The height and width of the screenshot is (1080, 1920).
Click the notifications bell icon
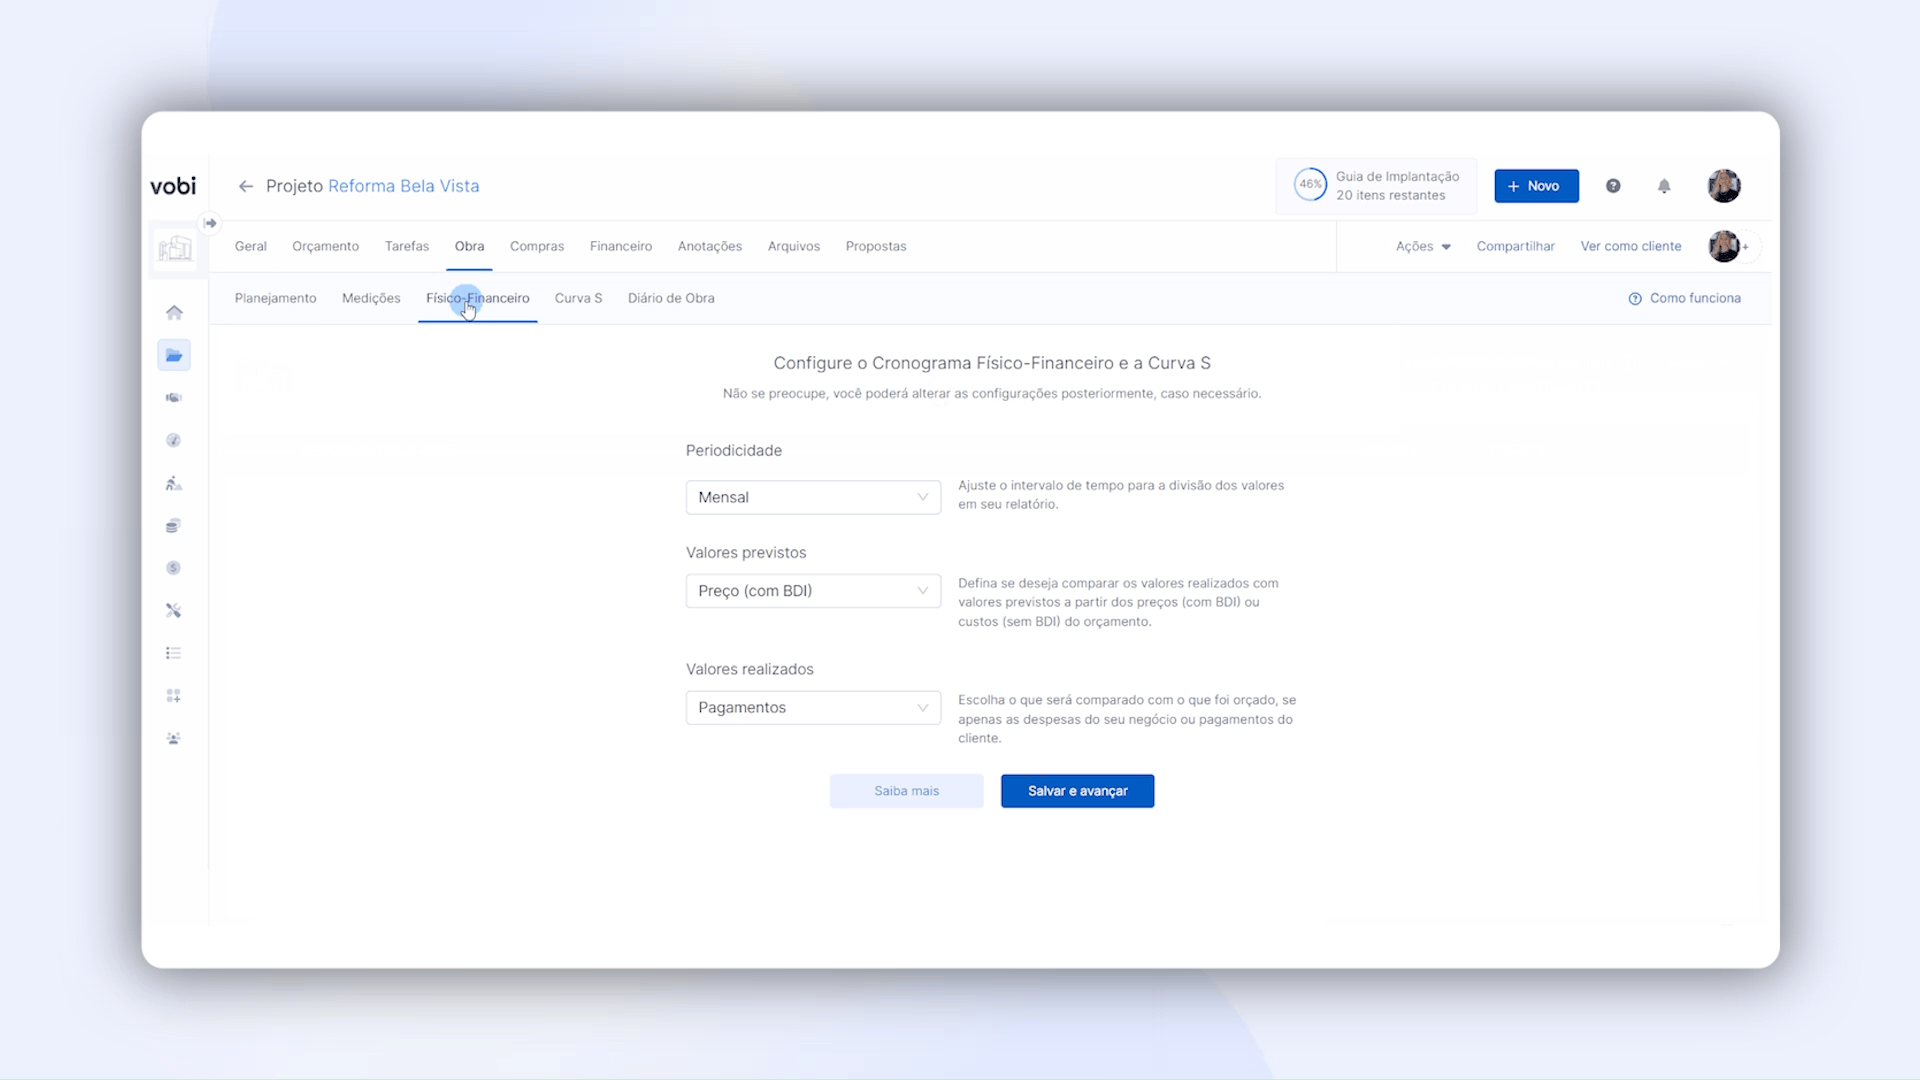(x=1664, y=186)
